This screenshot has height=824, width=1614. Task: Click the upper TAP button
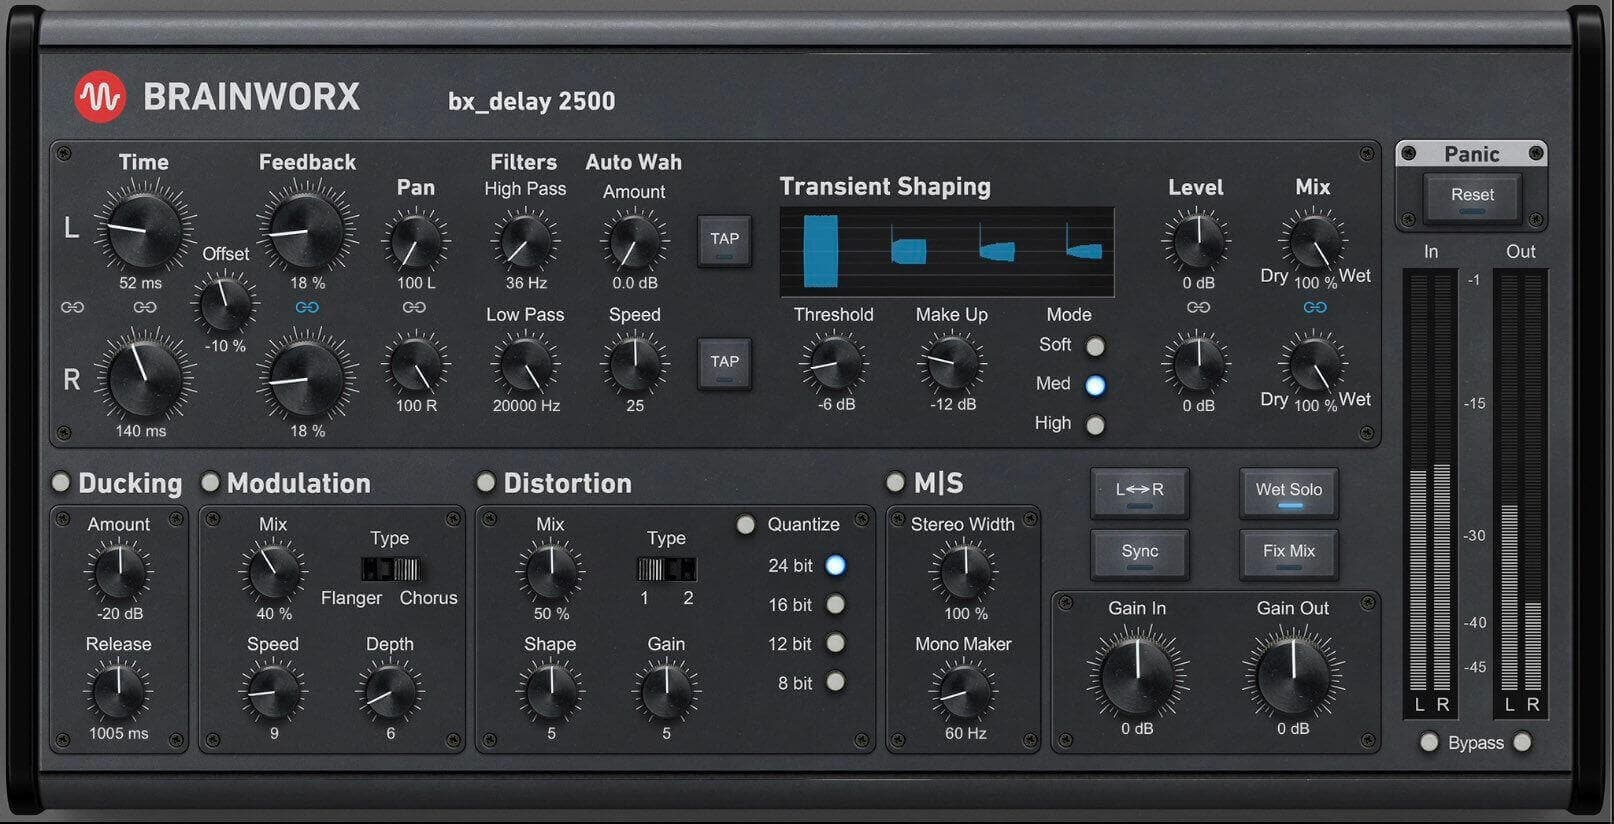click(x=724, y=241)
